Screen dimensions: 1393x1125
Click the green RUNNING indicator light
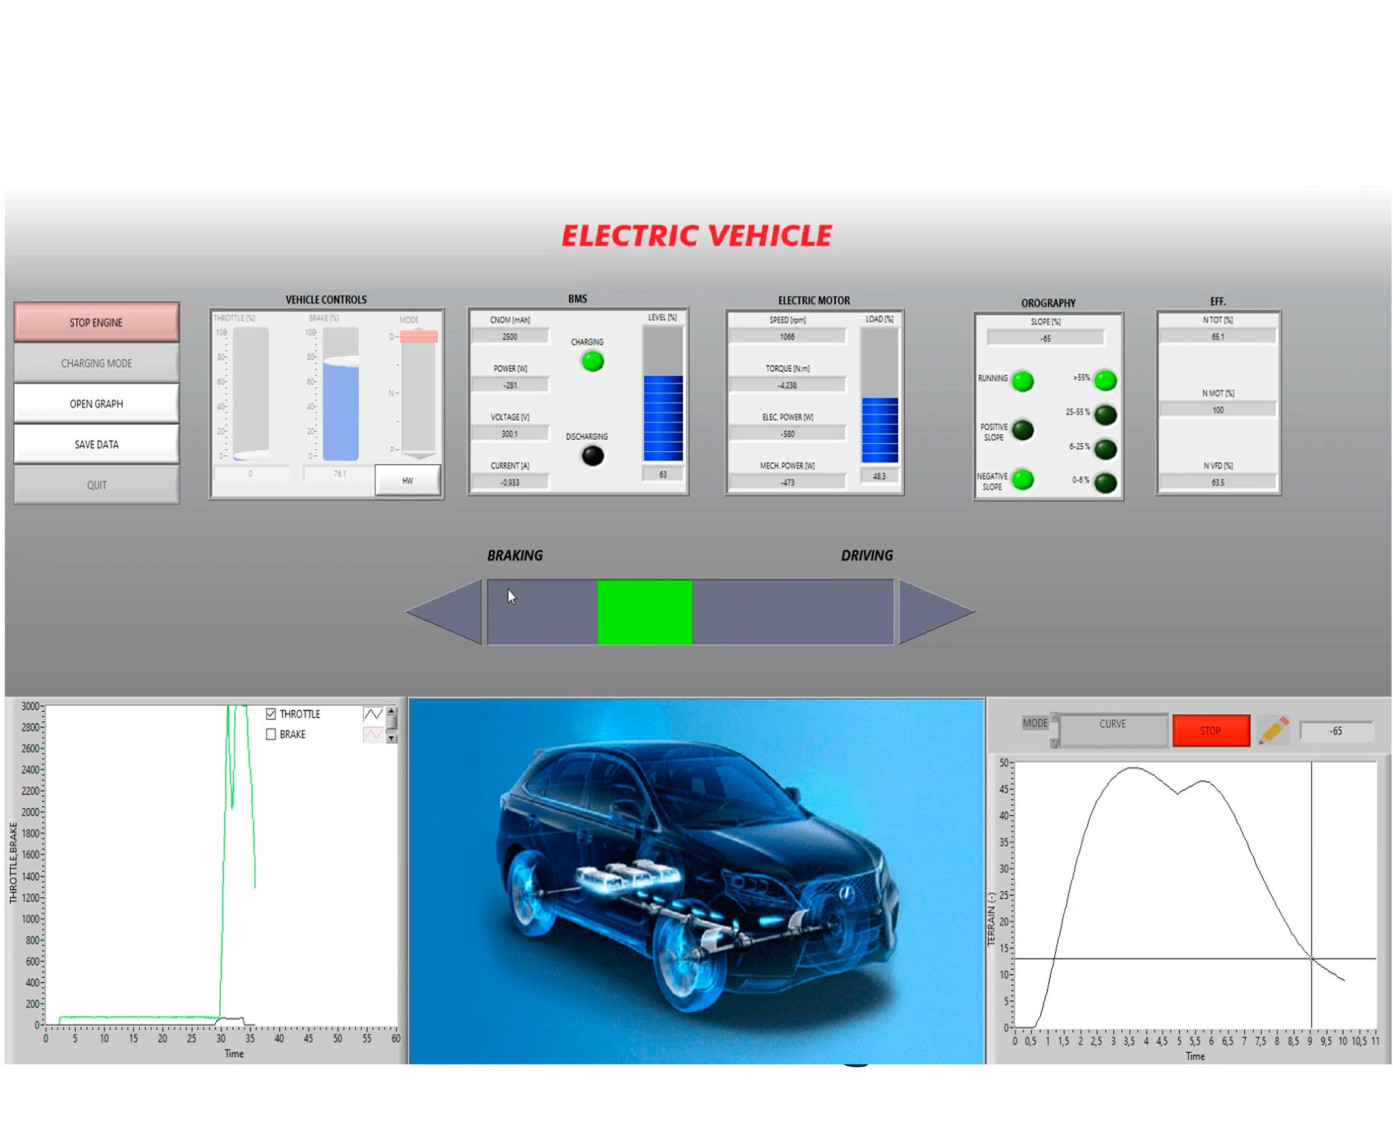point(1022,381)
